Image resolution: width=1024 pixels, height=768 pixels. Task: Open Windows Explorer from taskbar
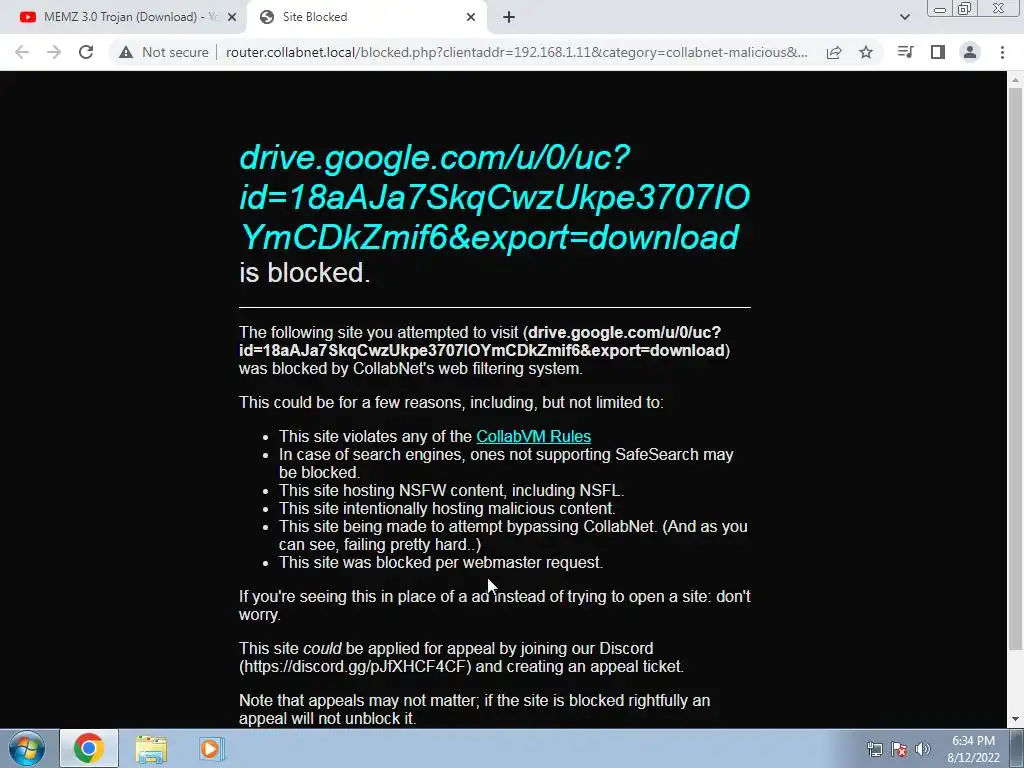coord(151,749)
